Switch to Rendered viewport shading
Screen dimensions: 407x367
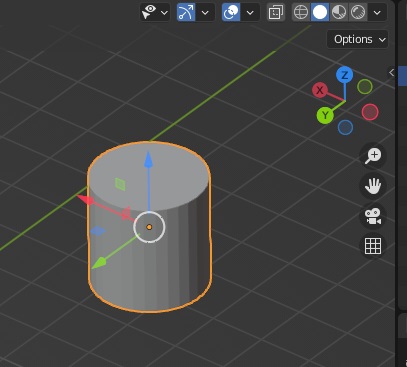tap(358, 12)
